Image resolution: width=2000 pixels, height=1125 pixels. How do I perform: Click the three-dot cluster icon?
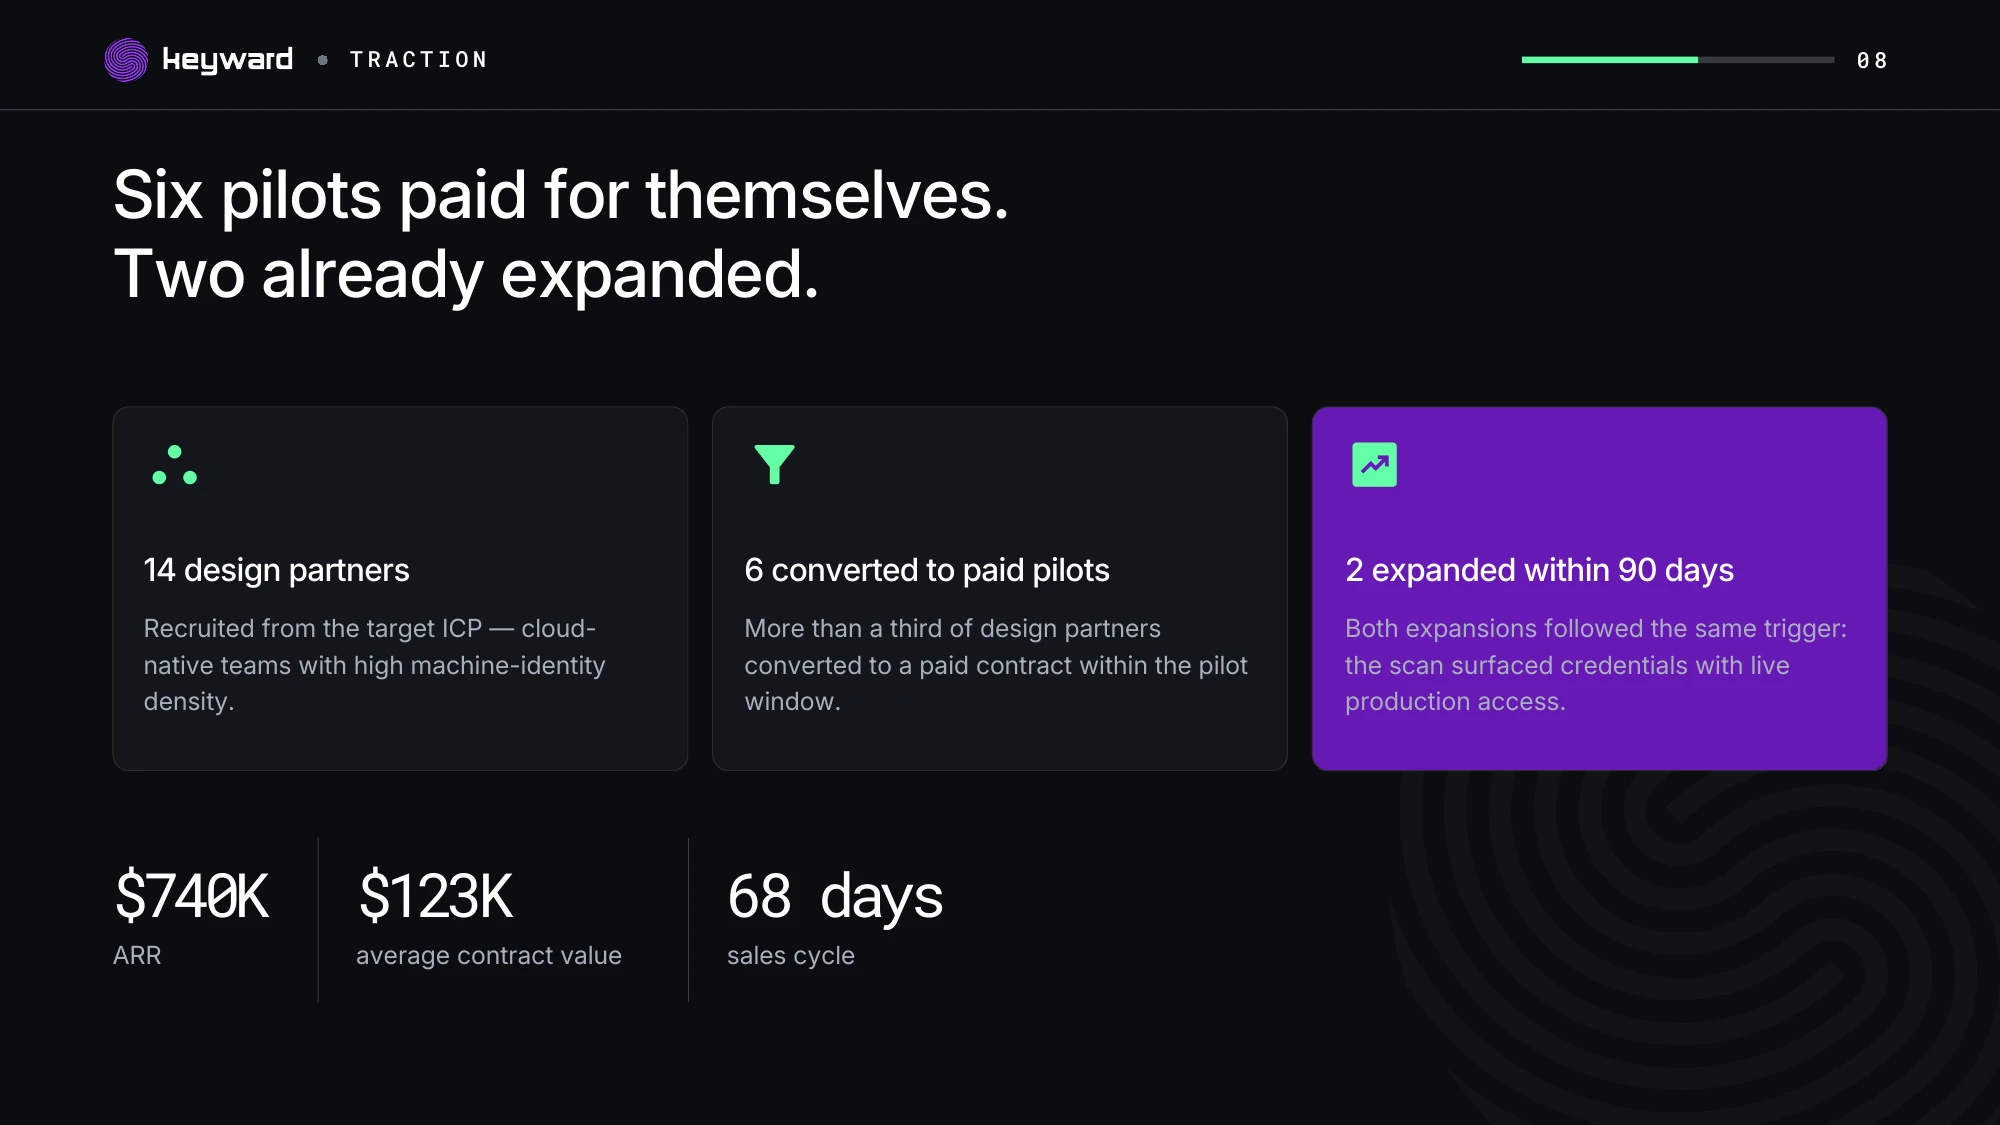(174, 465)
